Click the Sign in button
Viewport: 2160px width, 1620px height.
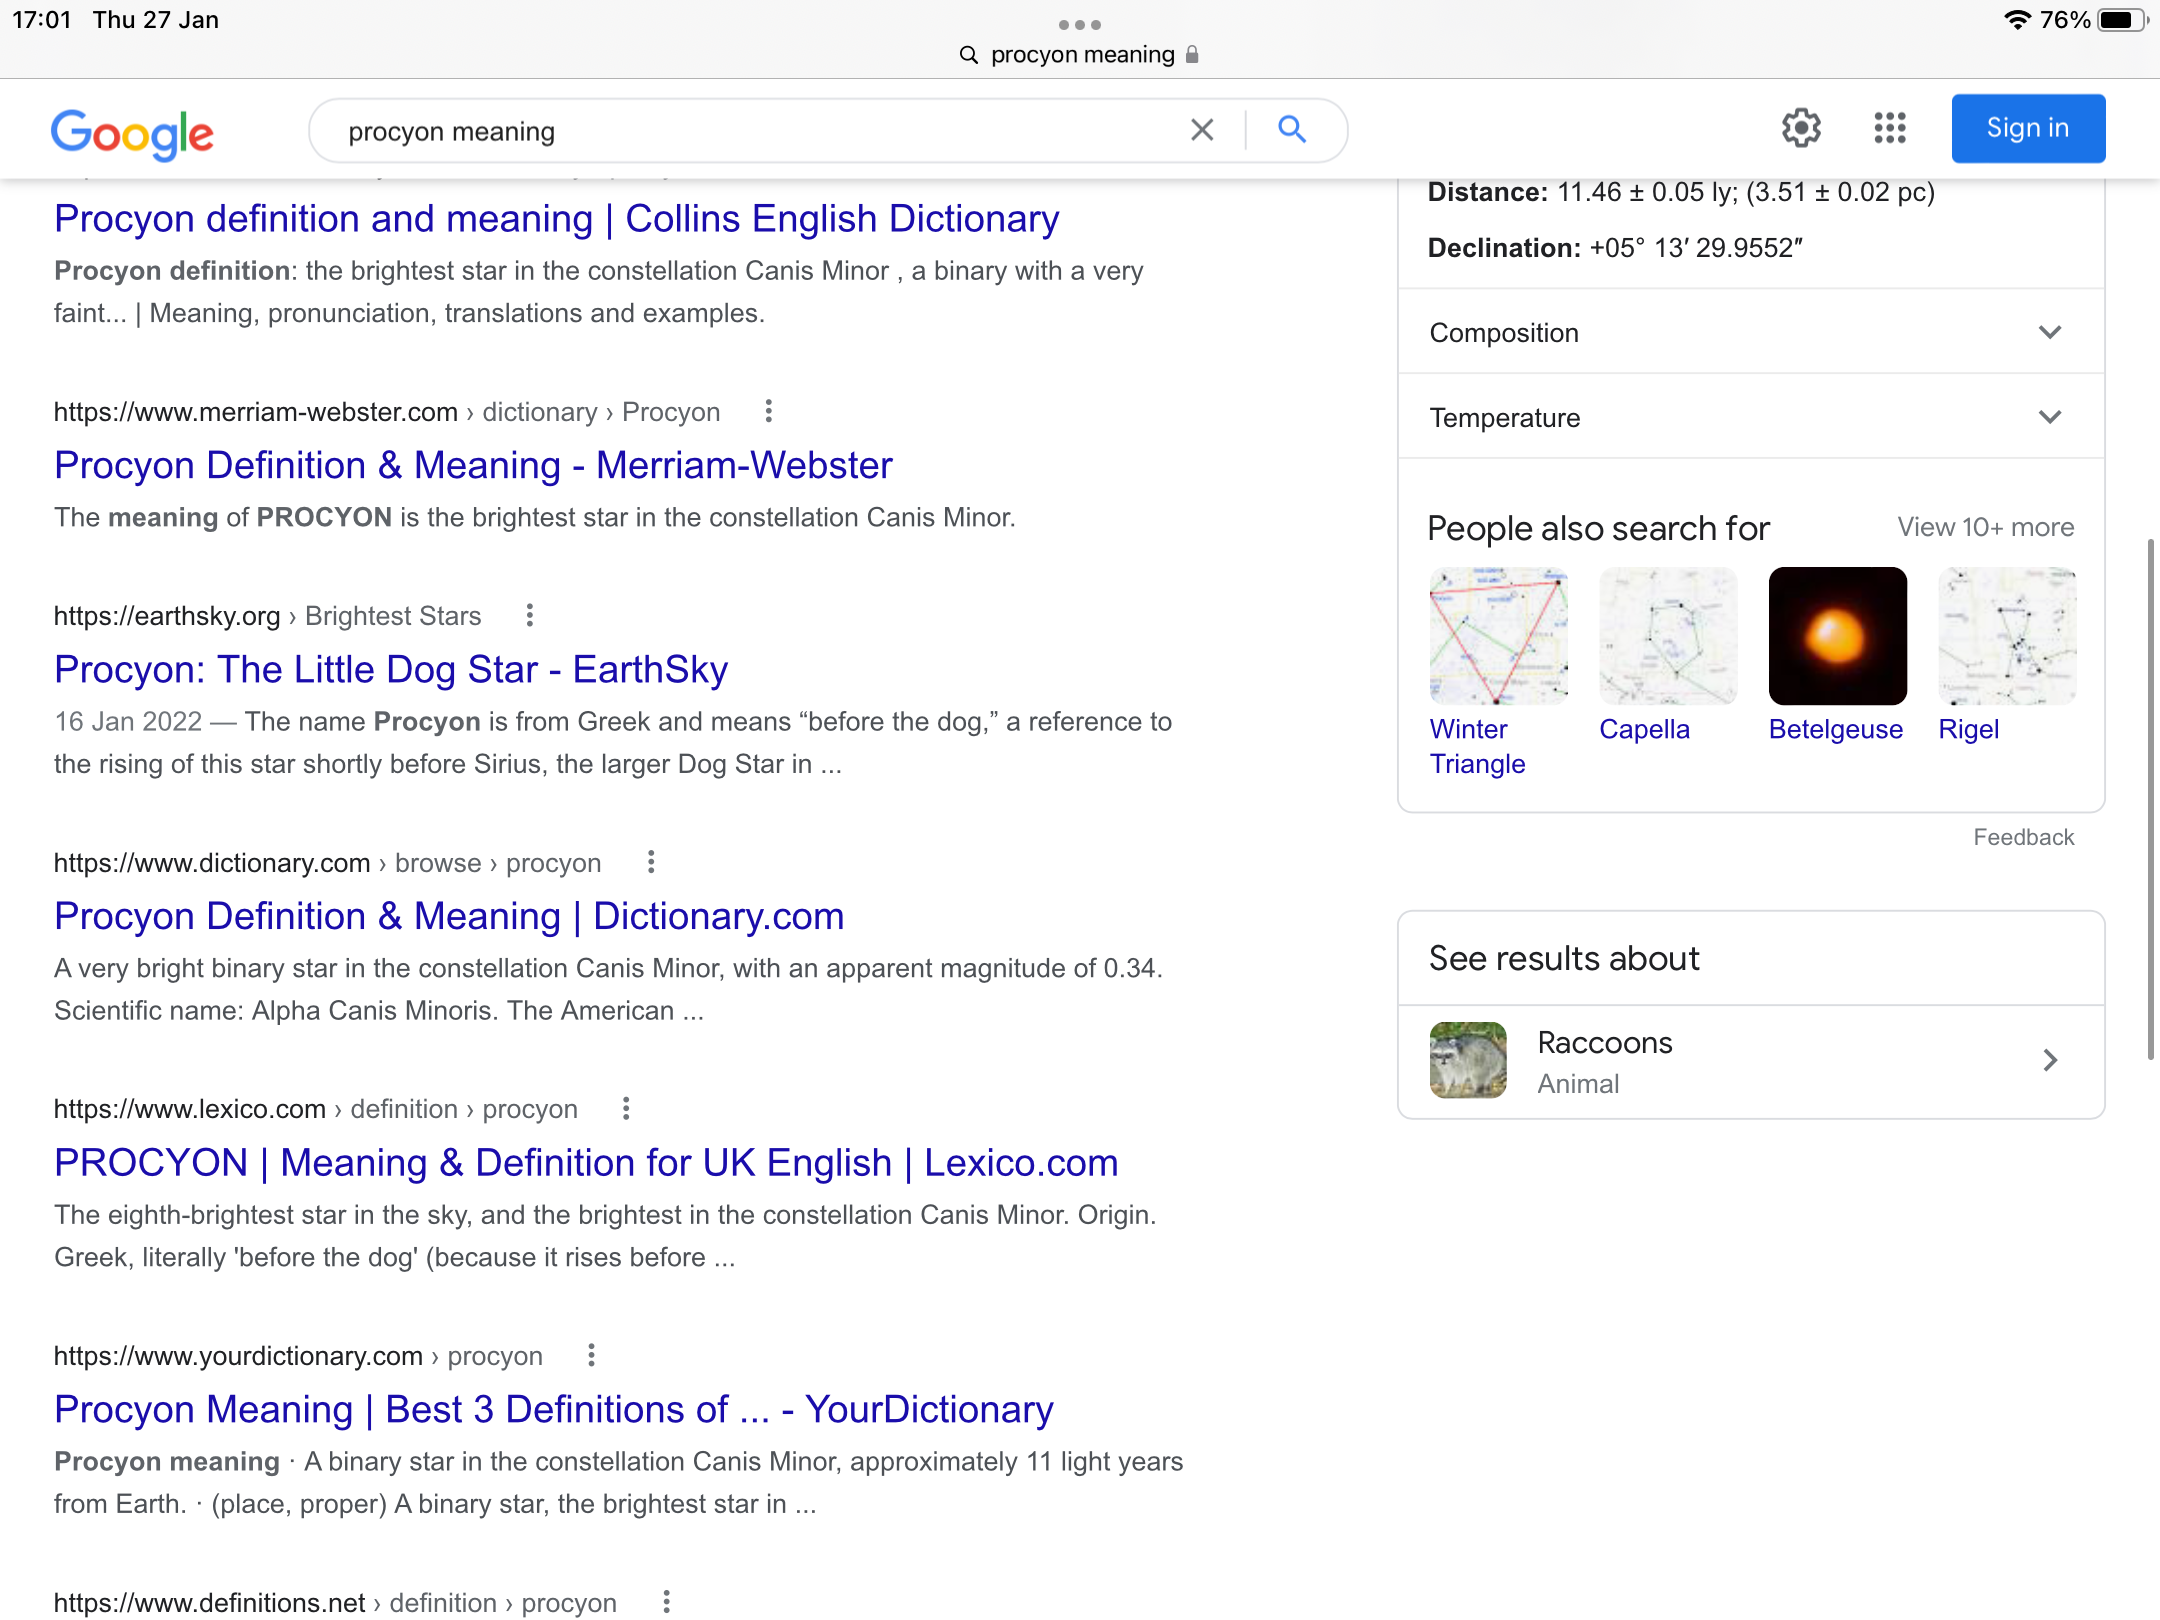tap(2028, 128)
